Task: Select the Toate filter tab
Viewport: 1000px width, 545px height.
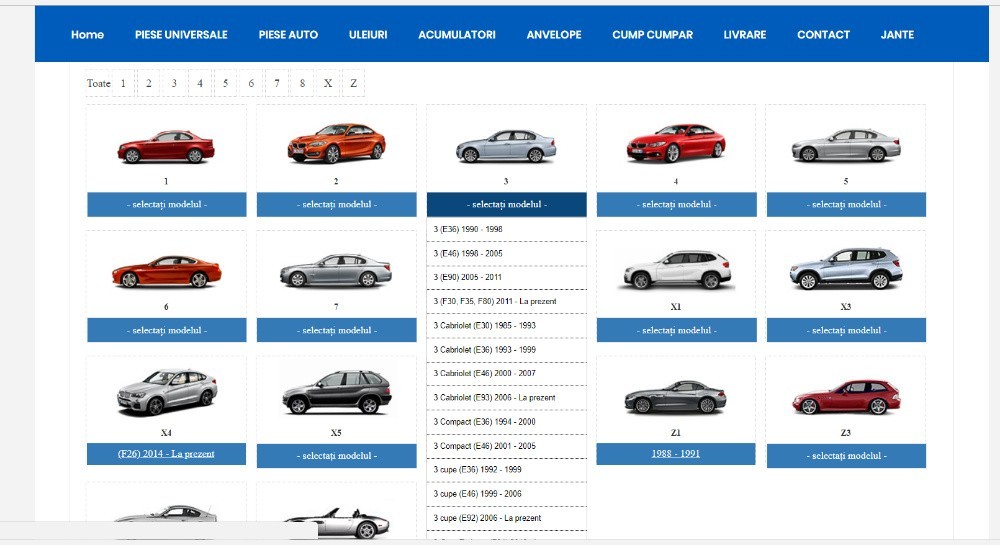Action: (98, 84)
